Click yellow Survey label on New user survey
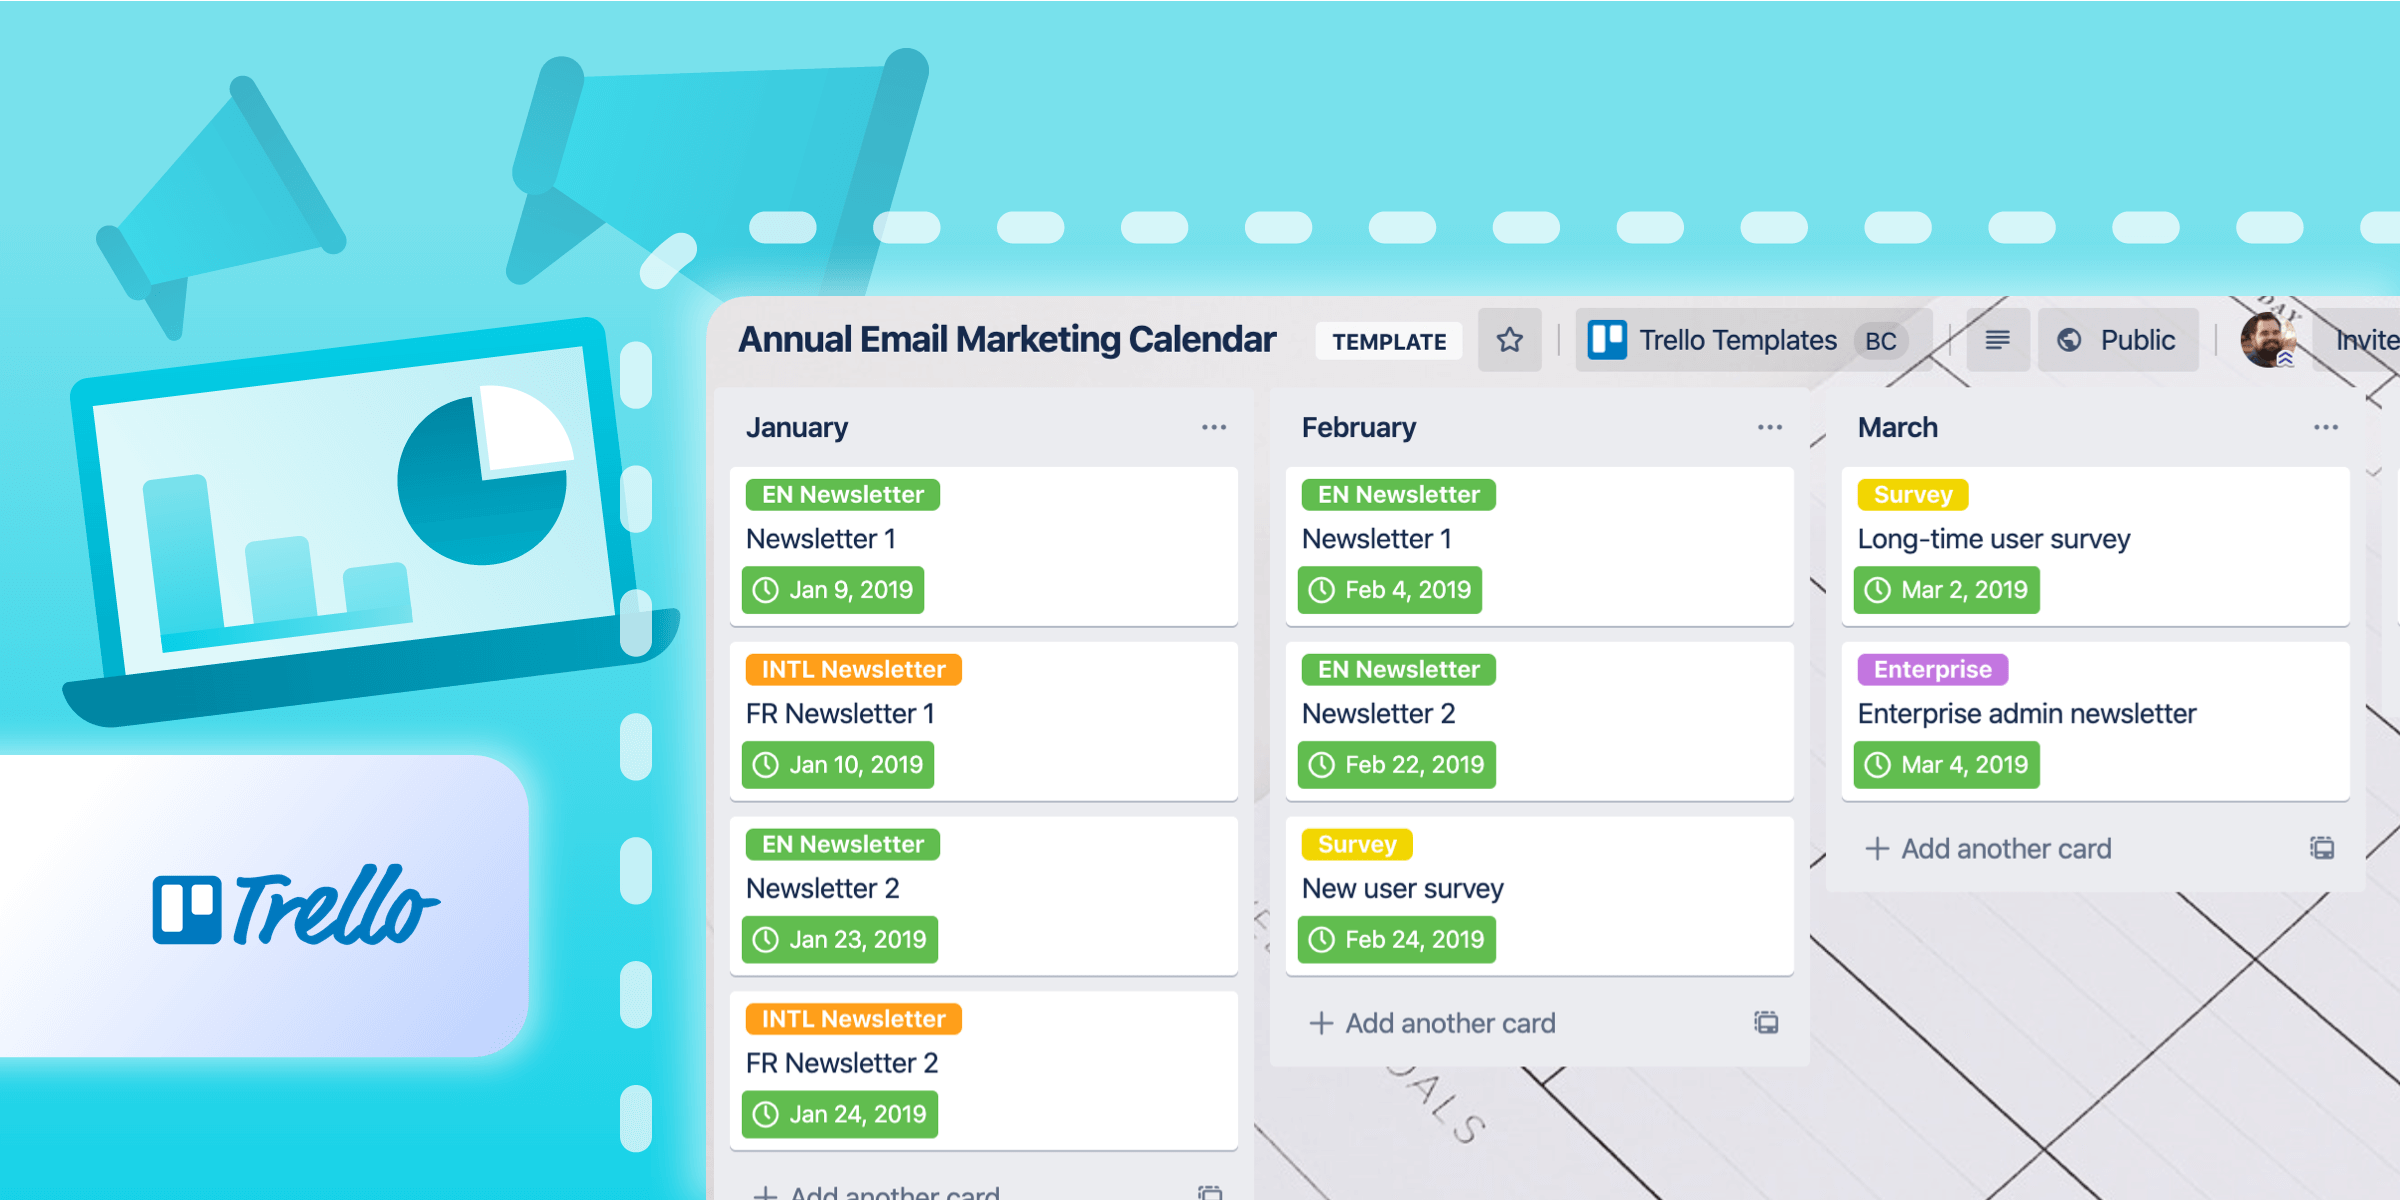The width and height of the screenshot is (2400, 1200). point(1357,844)
